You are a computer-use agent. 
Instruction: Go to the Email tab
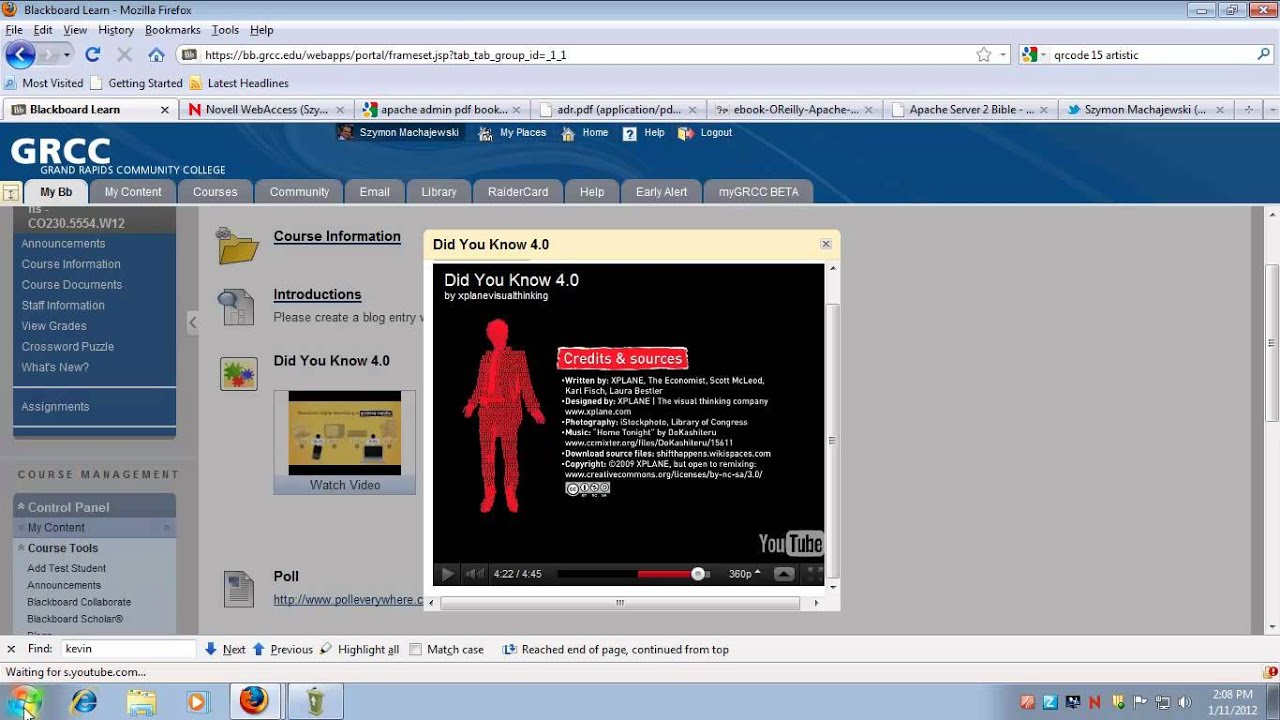click(374, 192)
